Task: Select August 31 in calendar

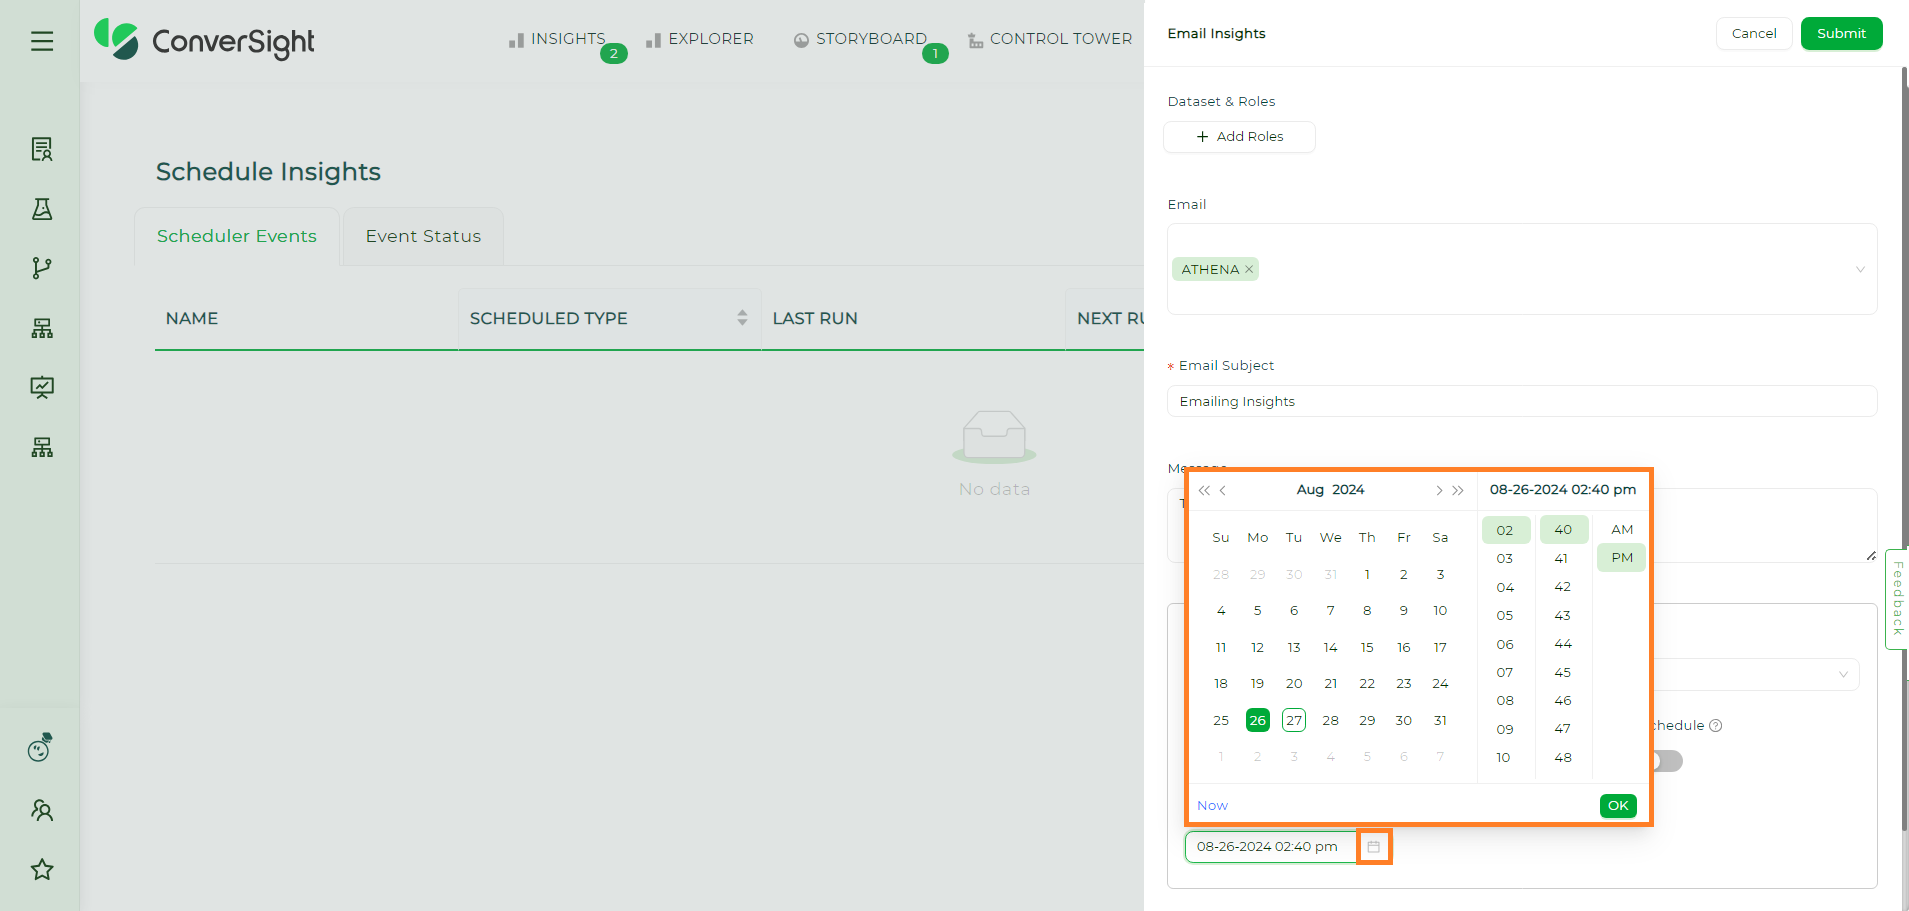Action: click(x=1440, y=721)
